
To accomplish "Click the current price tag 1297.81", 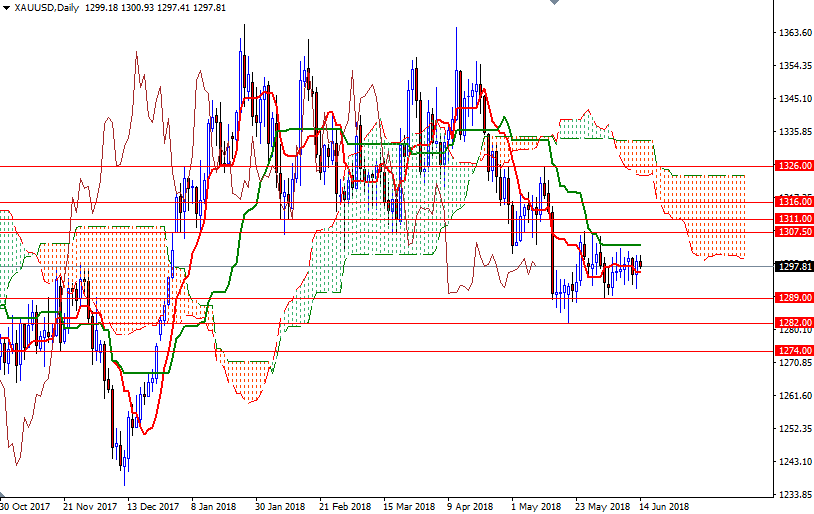I will click(x=794, y=266).
